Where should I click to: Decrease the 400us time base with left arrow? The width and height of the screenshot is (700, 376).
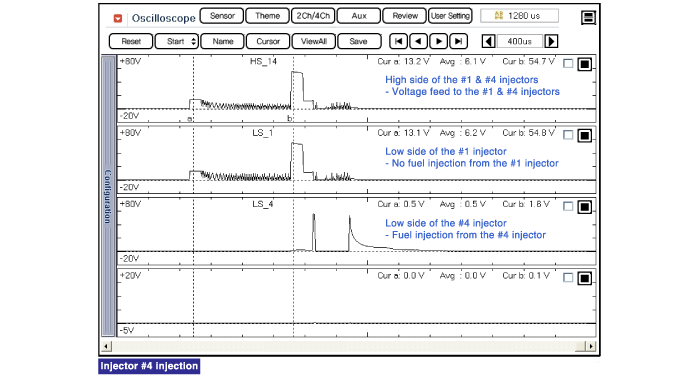pyautogui.click(x=488, y=42)
